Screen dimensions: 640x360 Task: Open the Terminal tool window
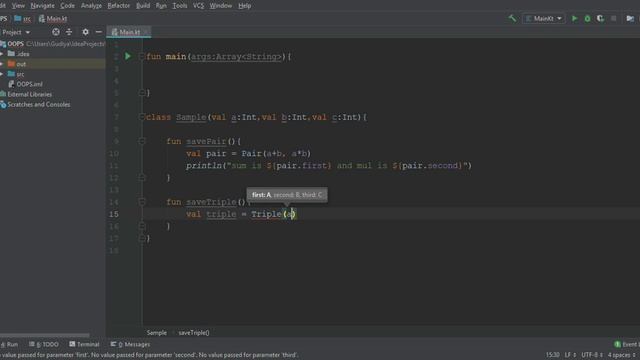pyautogui.click(x=84, y=344)
